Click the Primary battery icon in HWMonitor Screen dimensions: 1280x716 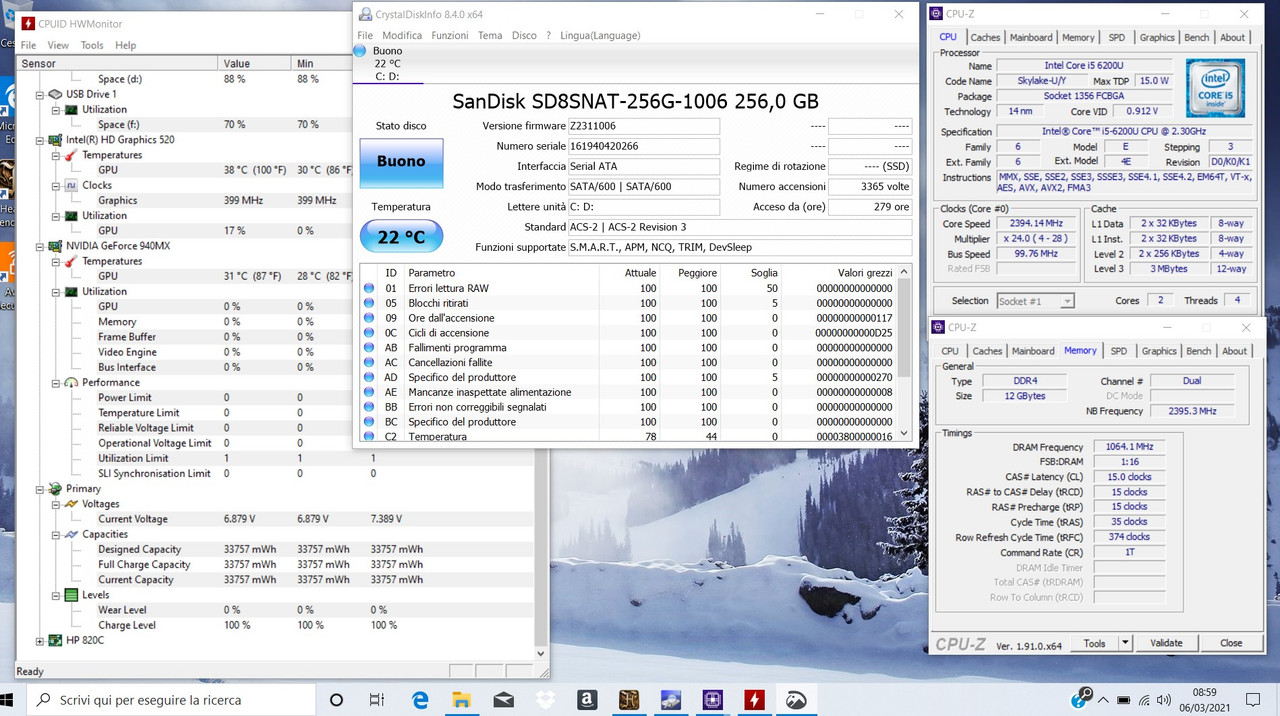[55, 489]
